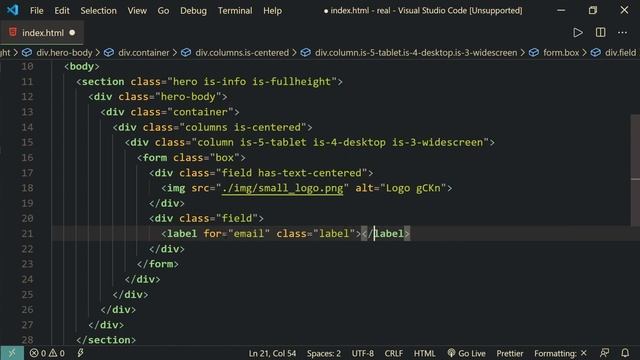Open the Edit menu
Image resolution: width=640 pixels, height=360 pixels.
point(62,11)
